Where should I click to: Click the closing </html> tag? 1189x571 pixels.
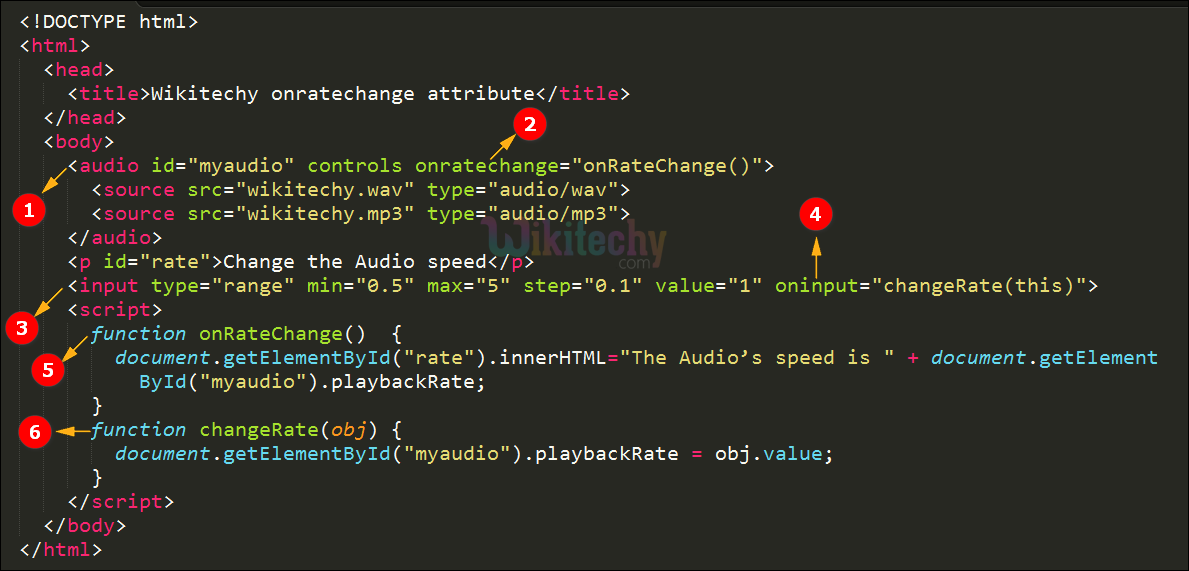[61, 550]
